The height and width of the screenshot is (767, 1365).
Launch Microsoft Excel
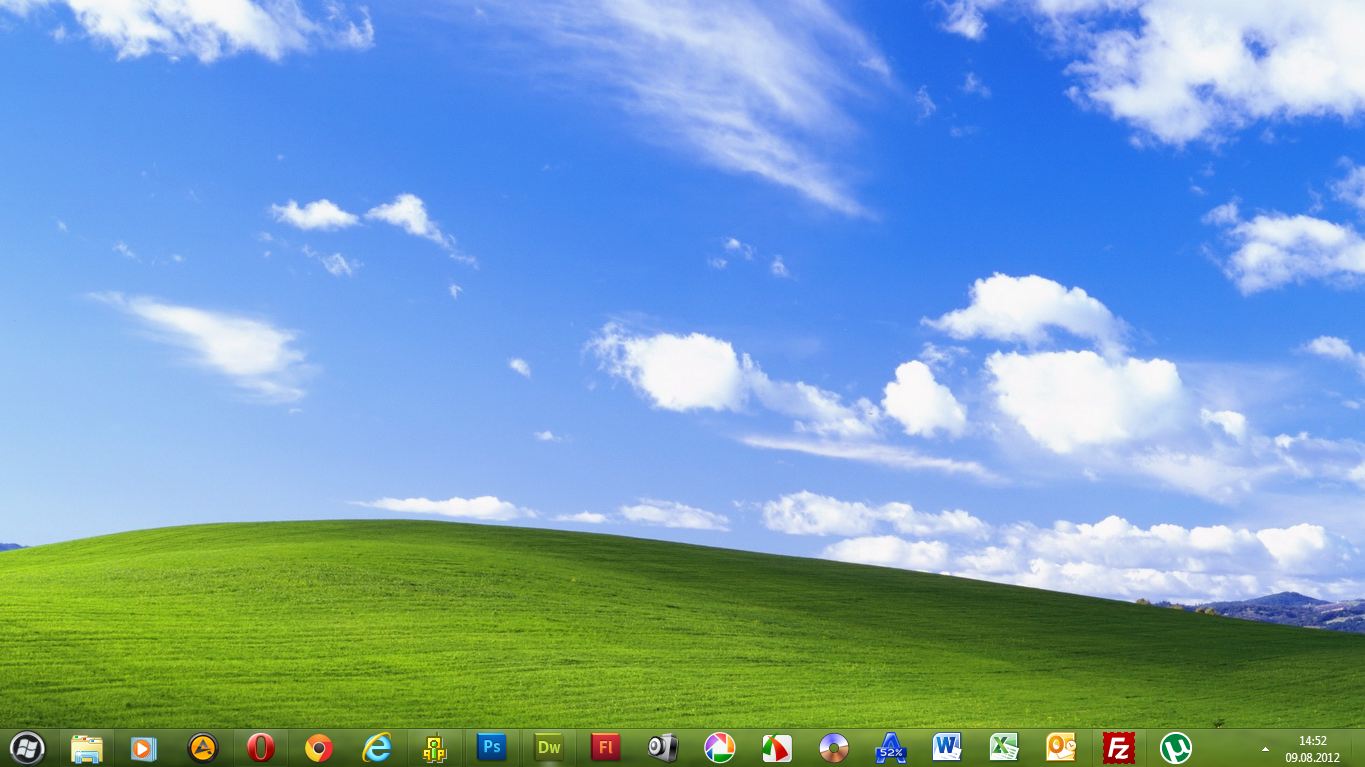(x=1004, y=747)
